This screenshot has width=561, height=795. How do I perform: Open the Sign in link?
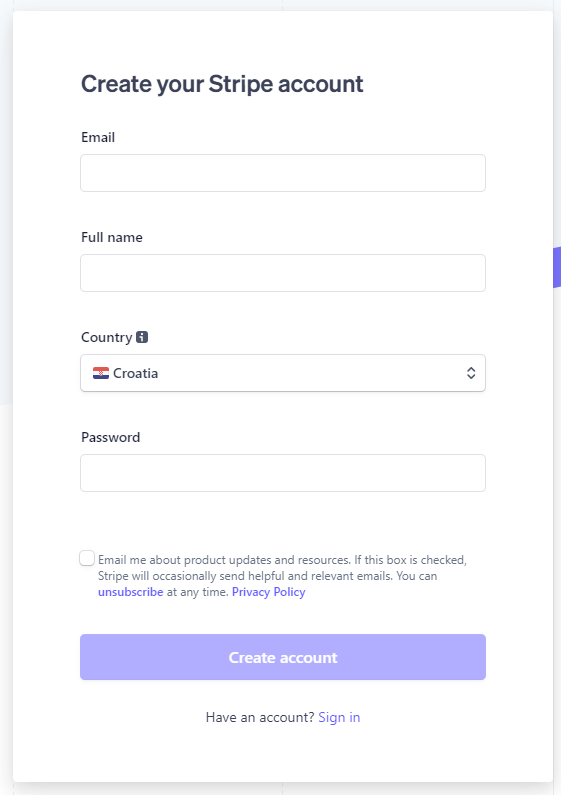click(339, 717)
